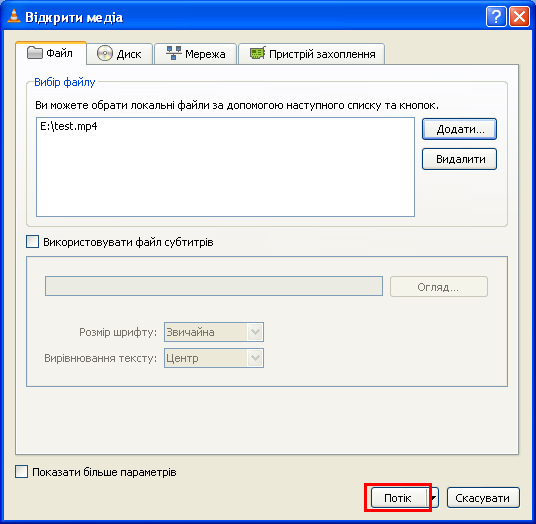The width and height of the screenshot is (536, 524).
Task: Open the Мережа tab
Action: coord(196,54)
